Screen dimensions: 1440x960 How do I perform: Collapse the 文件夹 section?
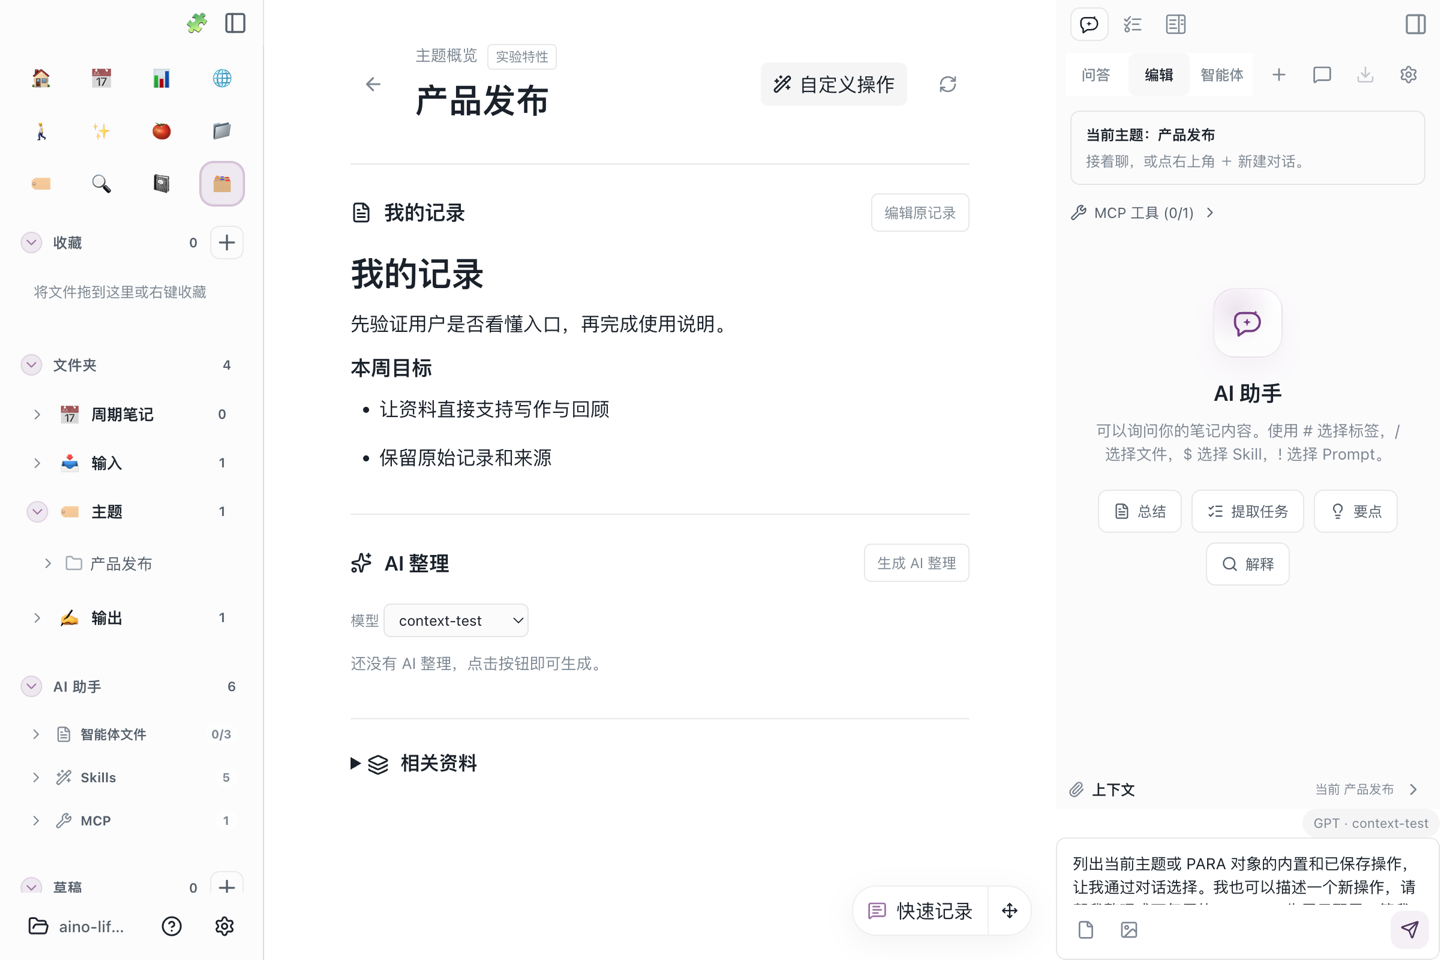pos(32,365)
